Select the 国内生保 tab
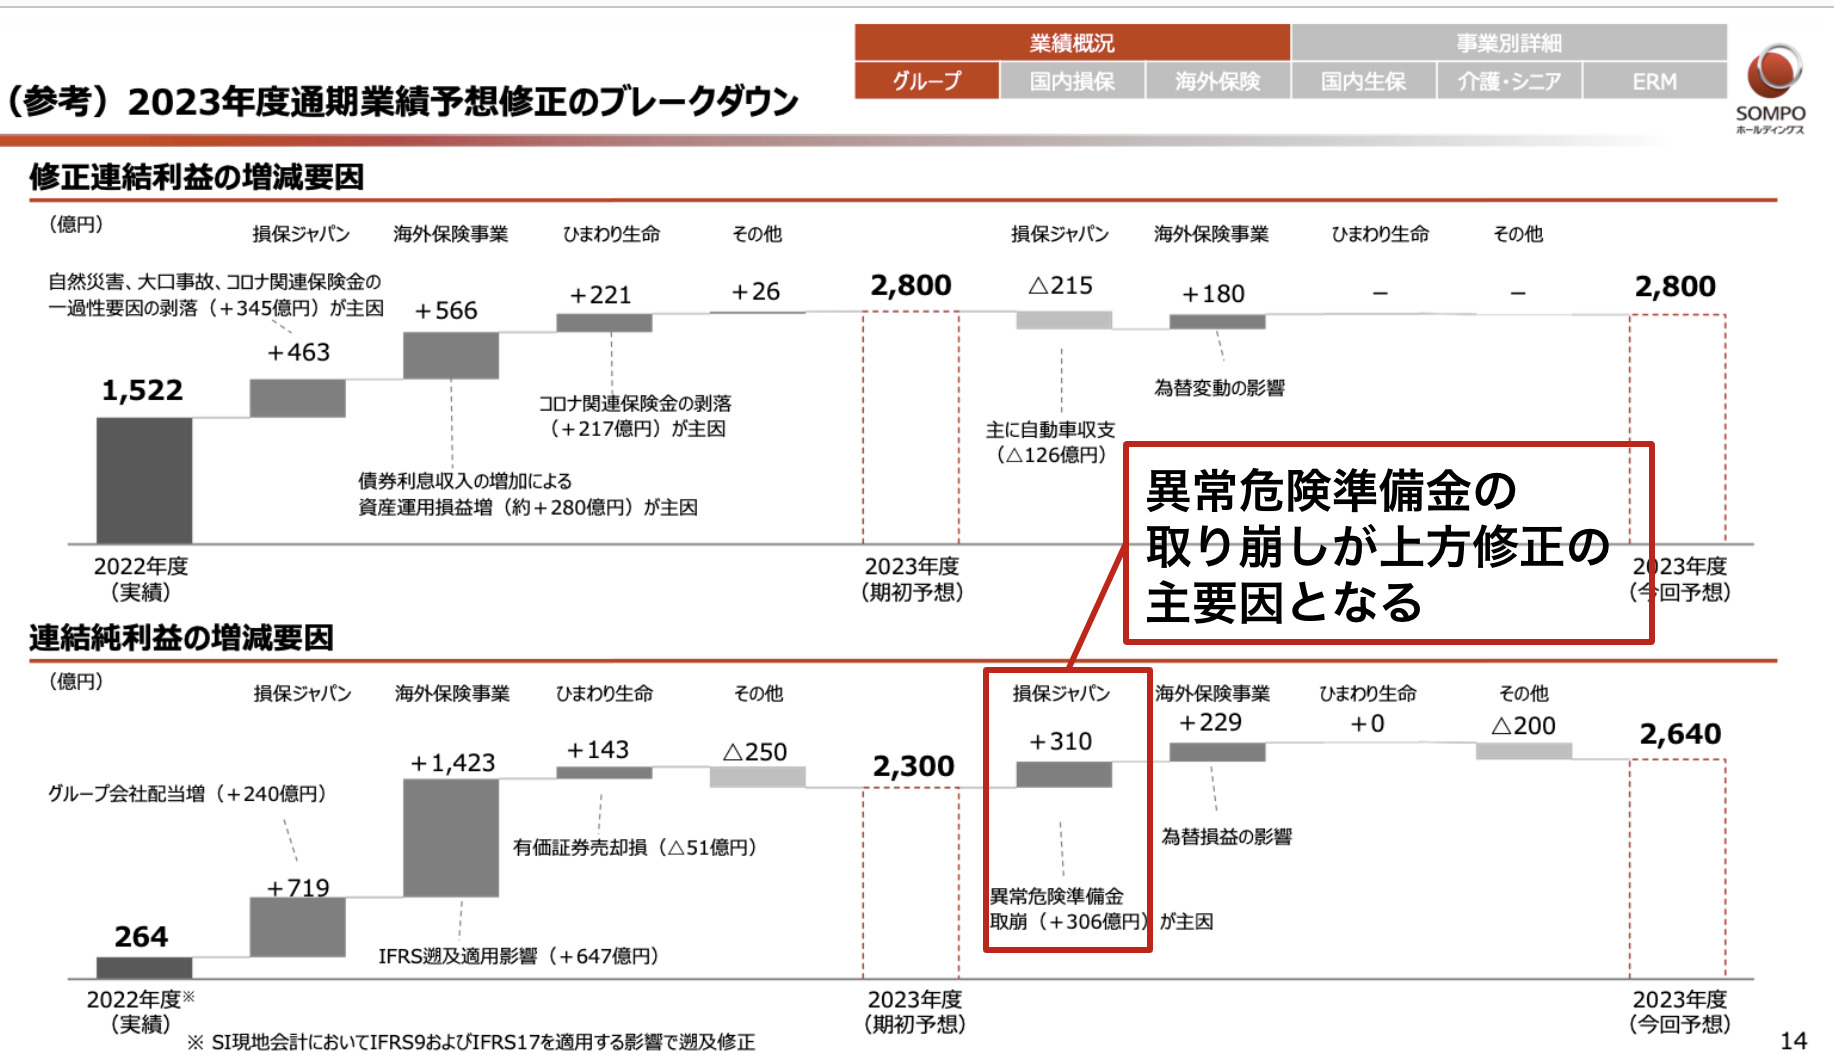1834x1054 pixels. pyautogui.click(x=1363, y=81)
